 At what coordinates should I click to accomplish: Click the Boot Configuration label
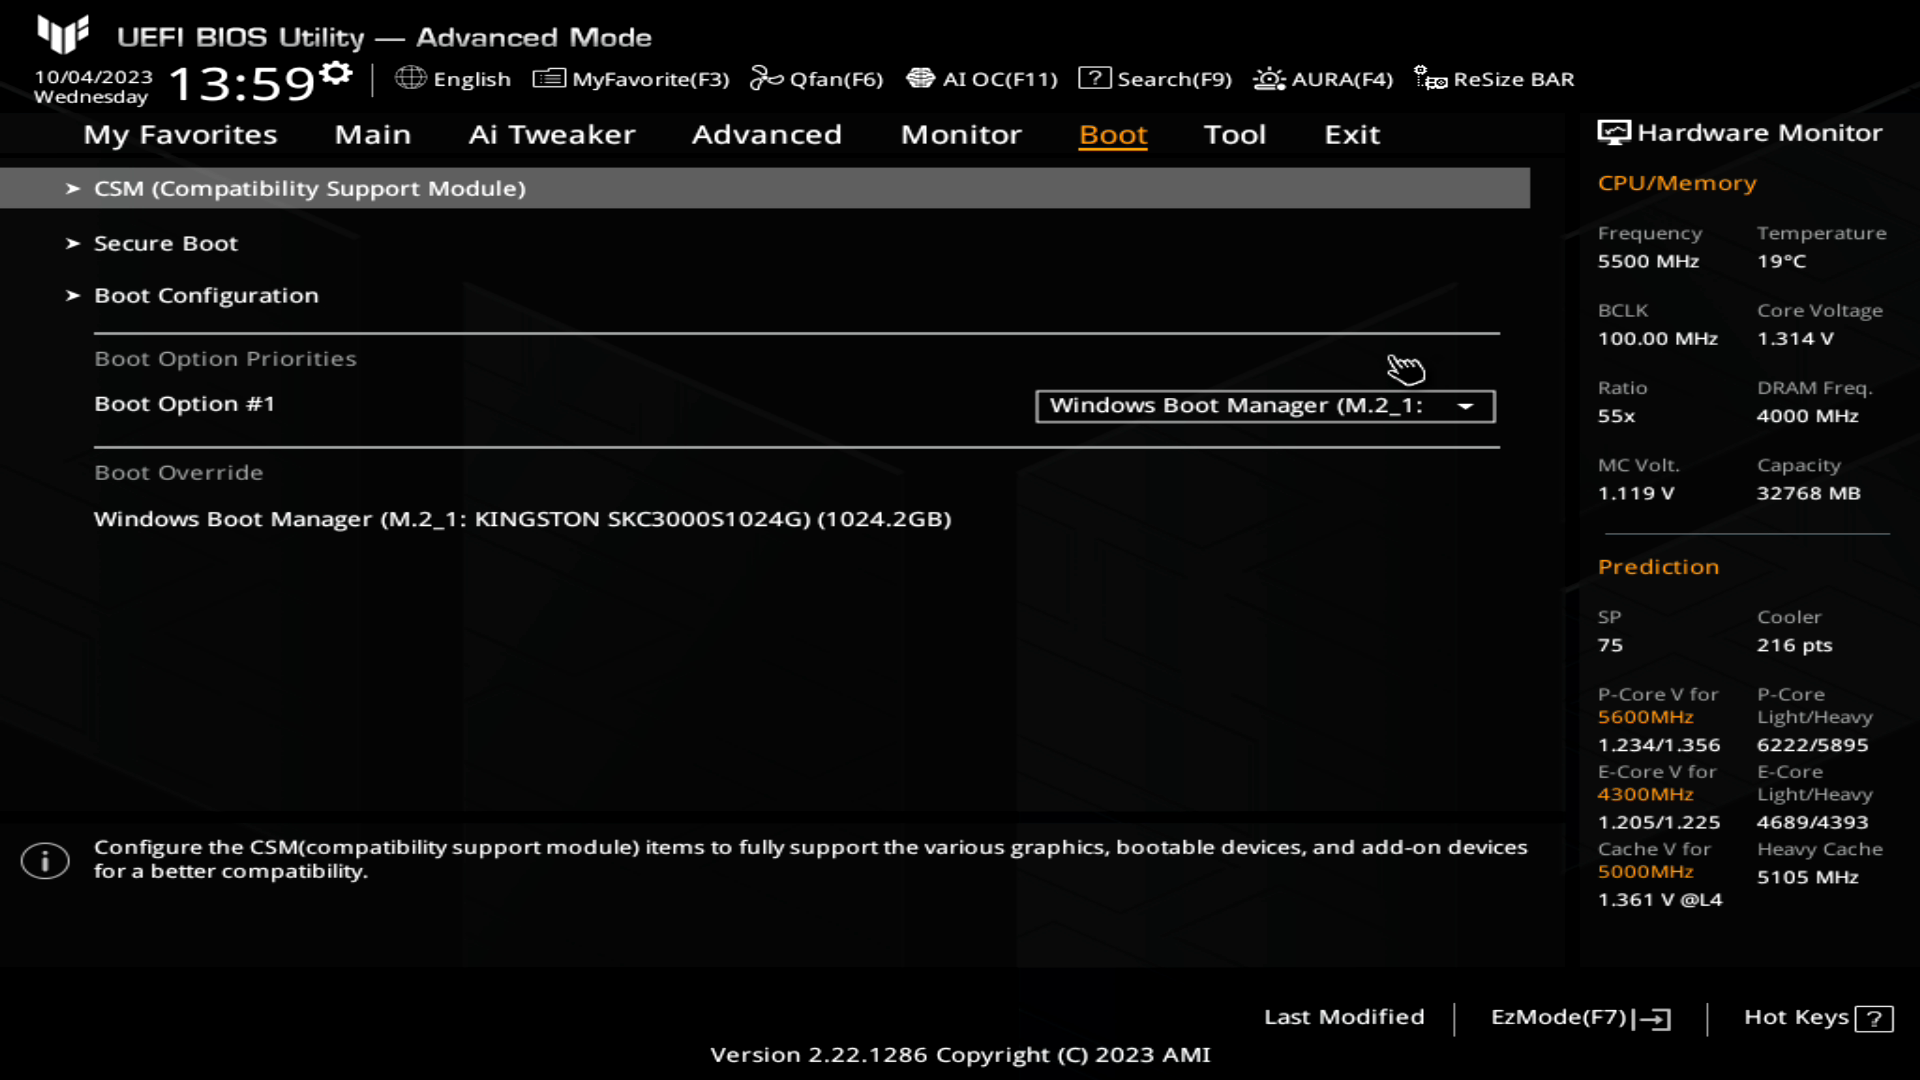tap(206, 295)
